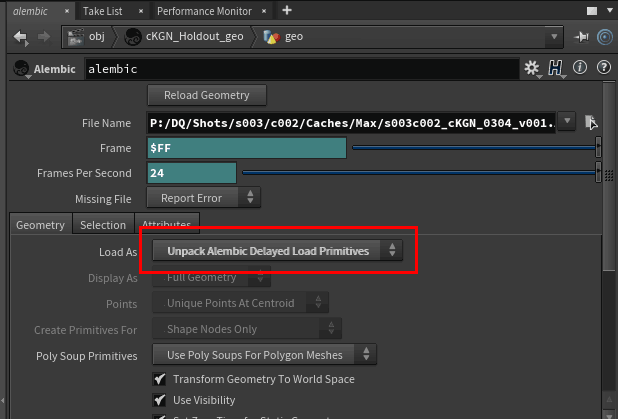The height and width of the screenshot is (419, 618).
Task: Open the Houdini H presets menu
Action: point(555,69)
